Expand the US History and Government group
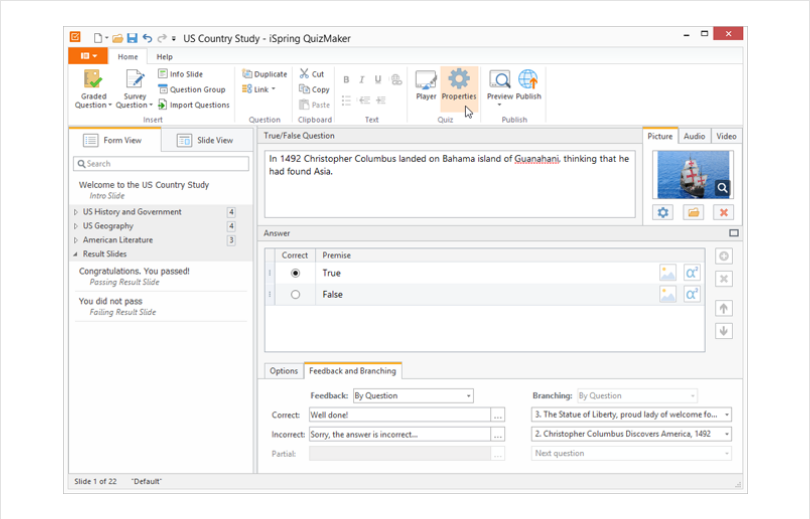 click(76, 212)
